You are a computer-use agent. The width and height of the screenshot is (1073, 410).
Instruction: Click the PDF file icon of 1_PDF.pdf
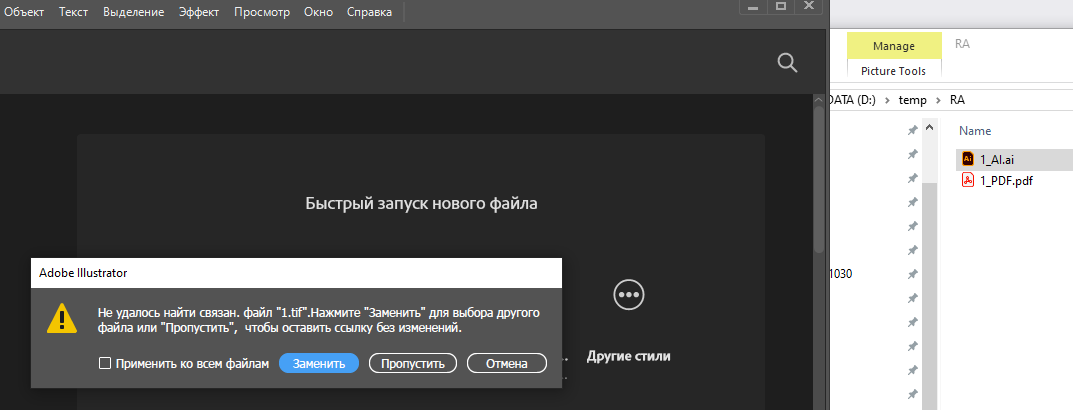pos(967,180)
